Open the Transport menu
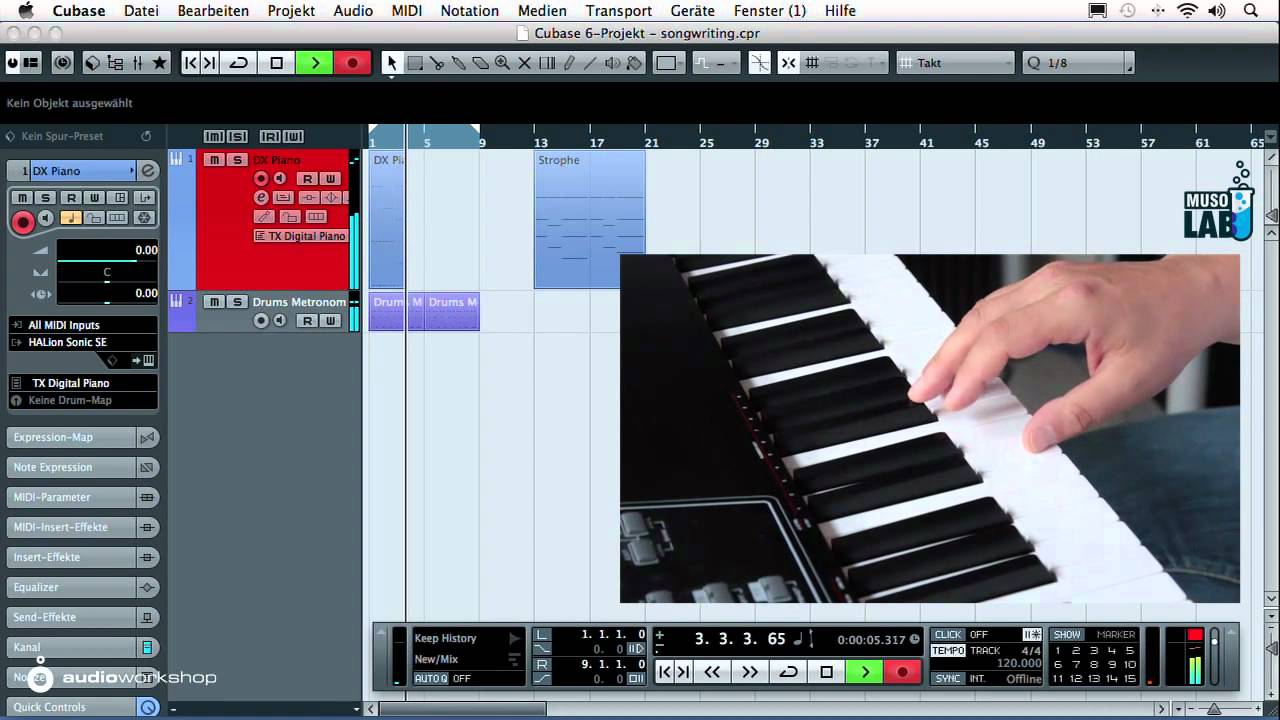The height and width of the screenshot is (720, 1280). pos(619,11)
